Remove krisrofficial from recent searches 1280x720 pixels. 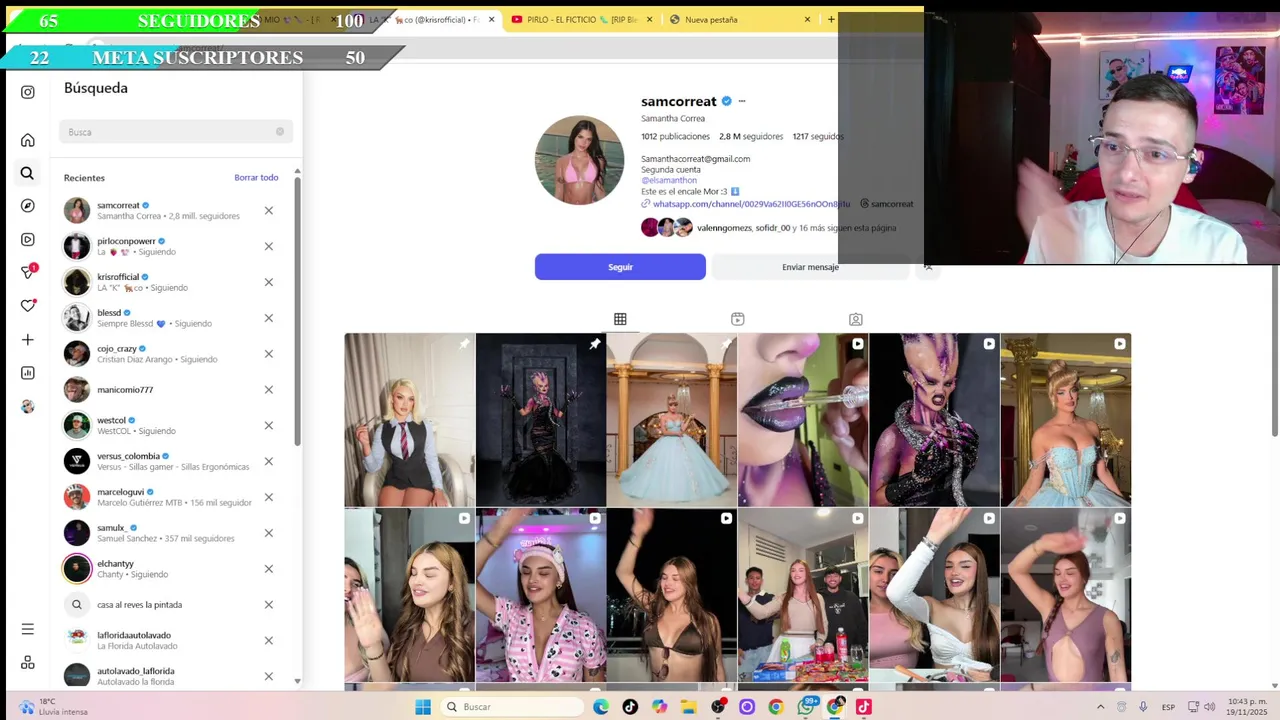[x=268, y=282]
